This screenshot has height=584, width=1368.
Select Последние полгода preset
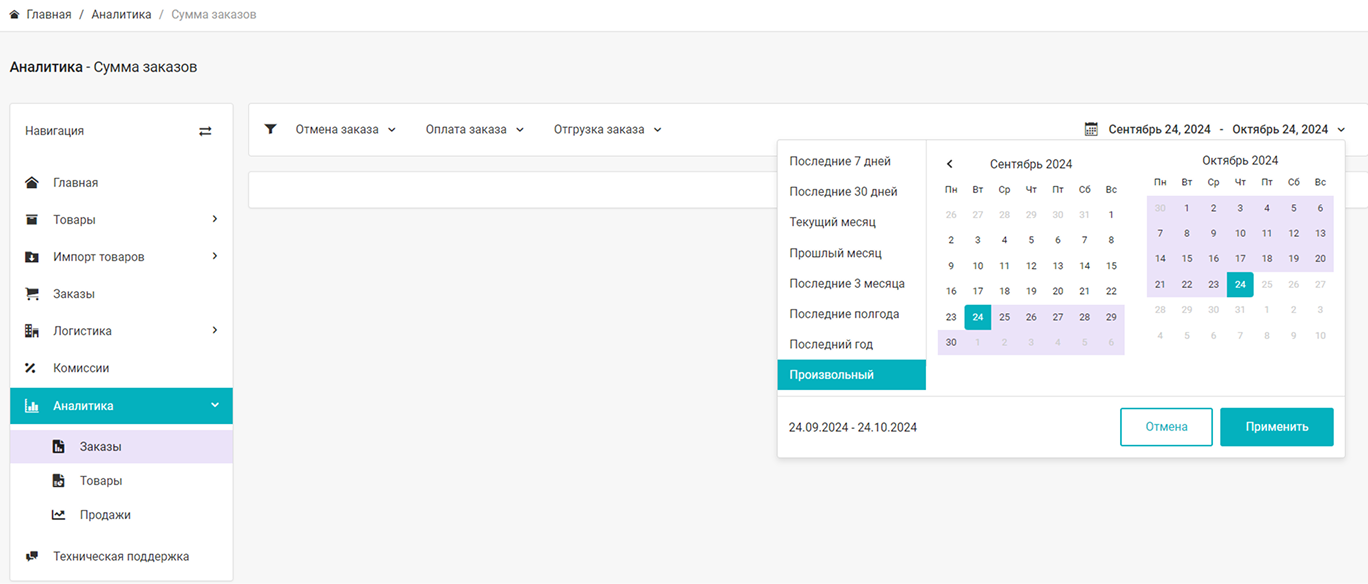coord(852,314)
